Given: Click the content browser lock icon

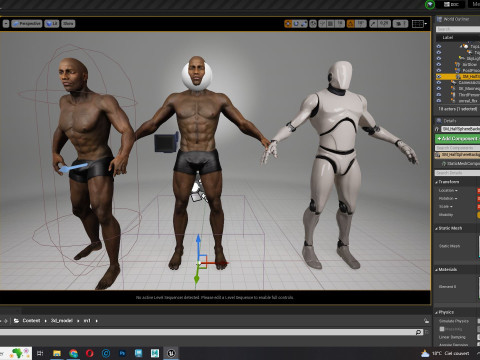Looking at the screenshot, I should (x=426, y=321).
